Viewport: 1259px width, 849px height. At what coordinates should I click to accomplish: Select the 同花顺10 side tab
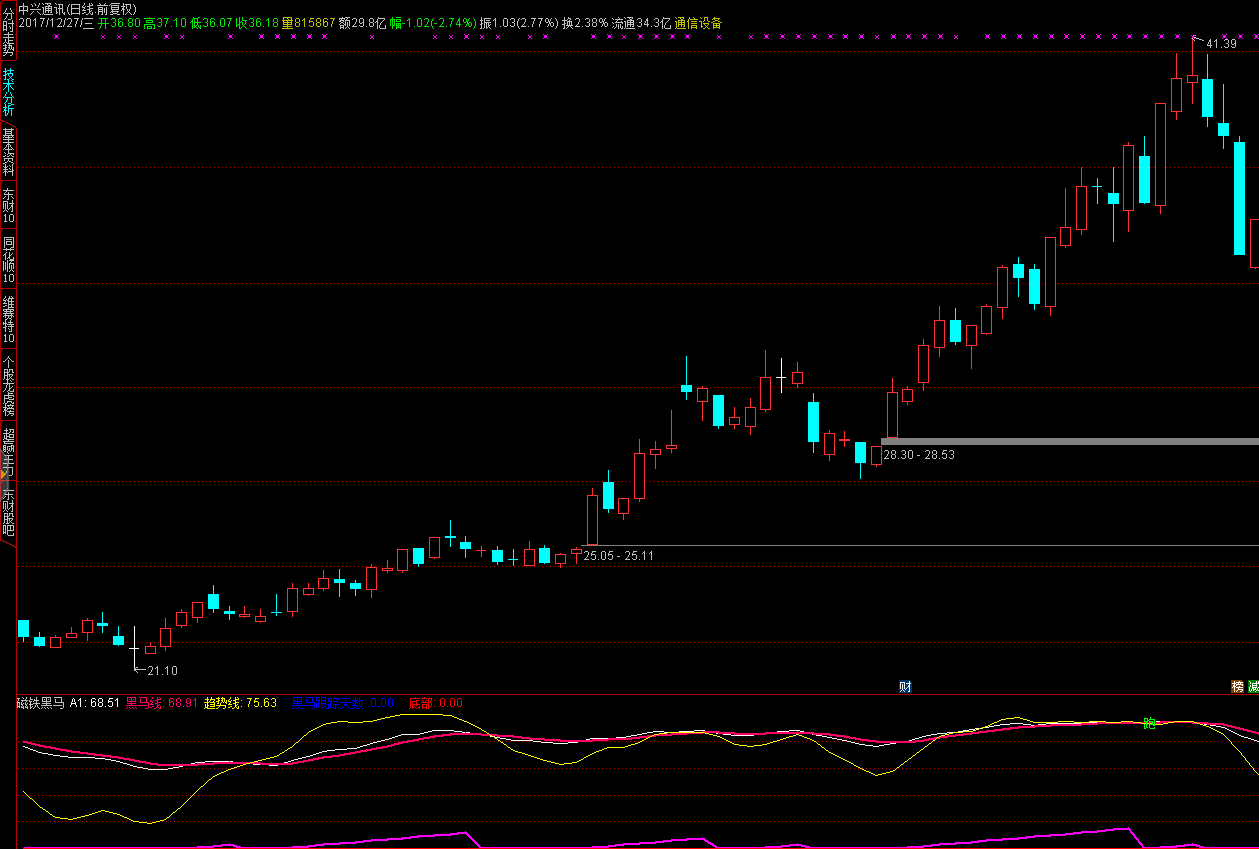[x=8, y=259]
